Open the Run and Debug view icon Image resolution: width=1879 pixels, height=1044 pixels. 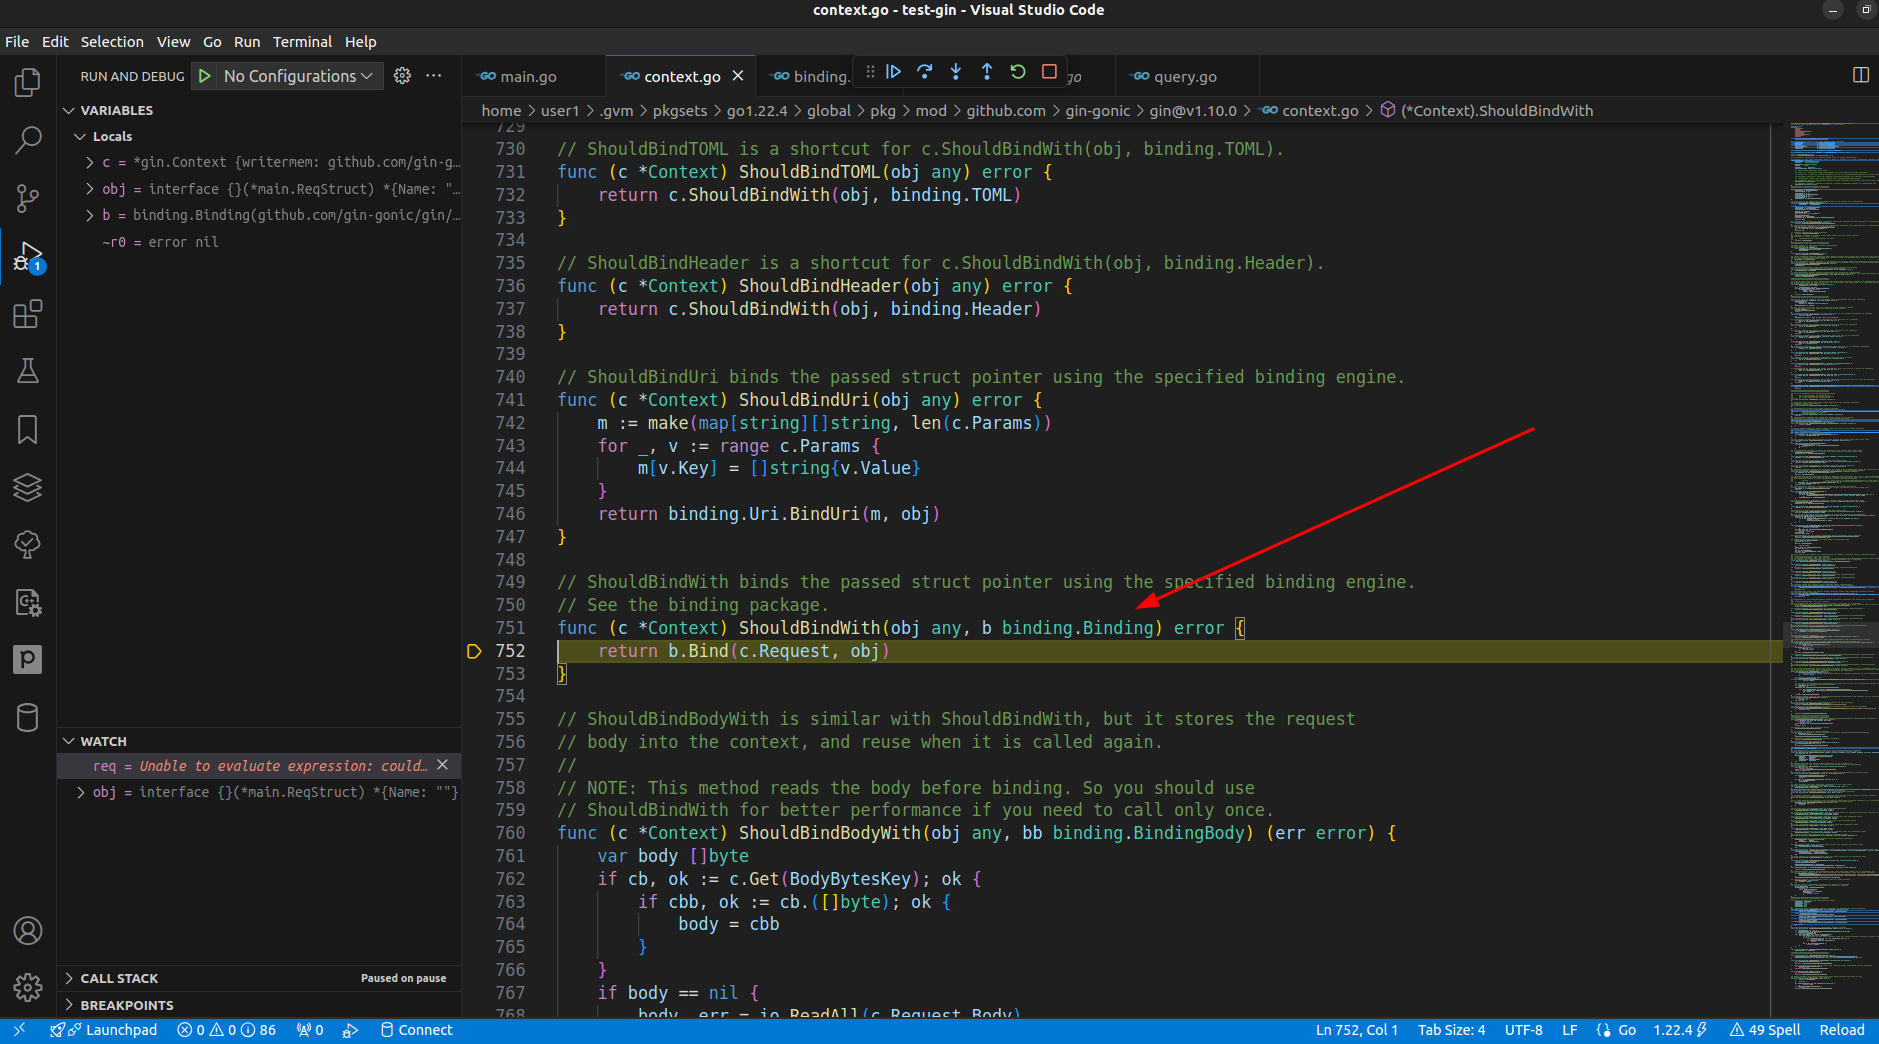[28, 257]
